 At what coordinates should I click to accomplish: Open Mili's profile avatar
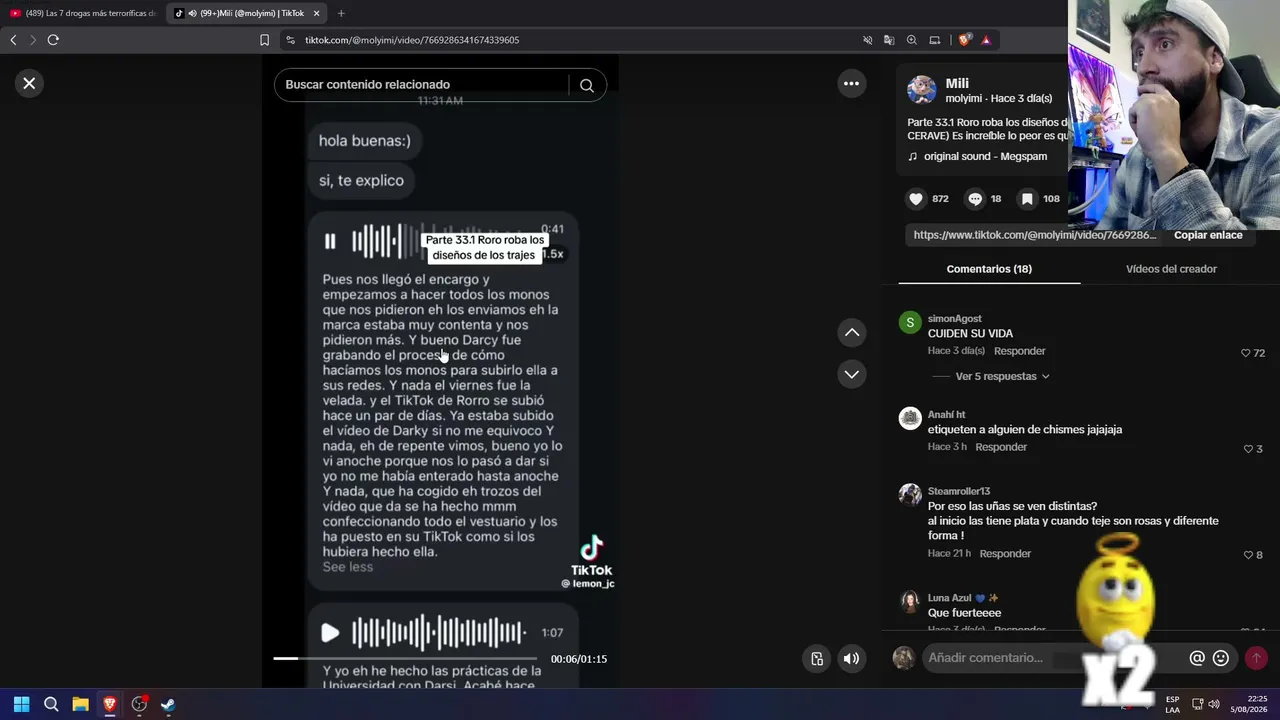point(921,90)
